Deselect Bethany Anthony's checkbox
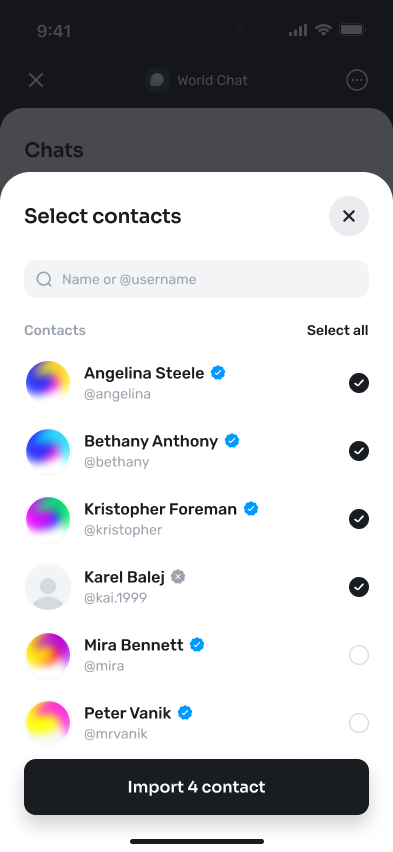The width and height of the screenshot is (393, 852). click(358, 451)
